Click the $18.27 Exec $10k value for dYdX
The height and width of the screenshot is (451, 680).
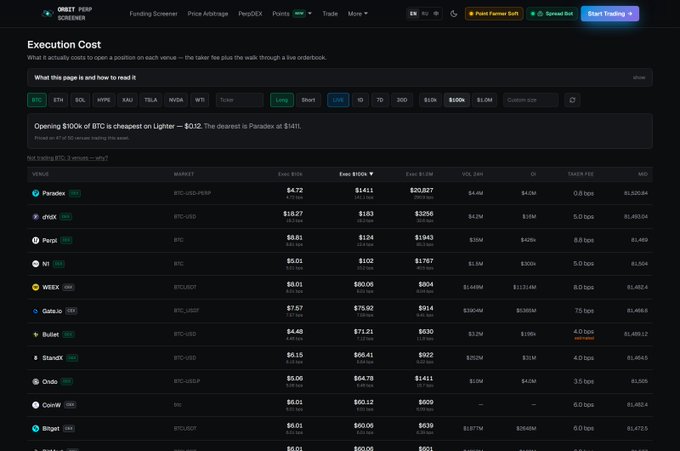pos(293,213)
